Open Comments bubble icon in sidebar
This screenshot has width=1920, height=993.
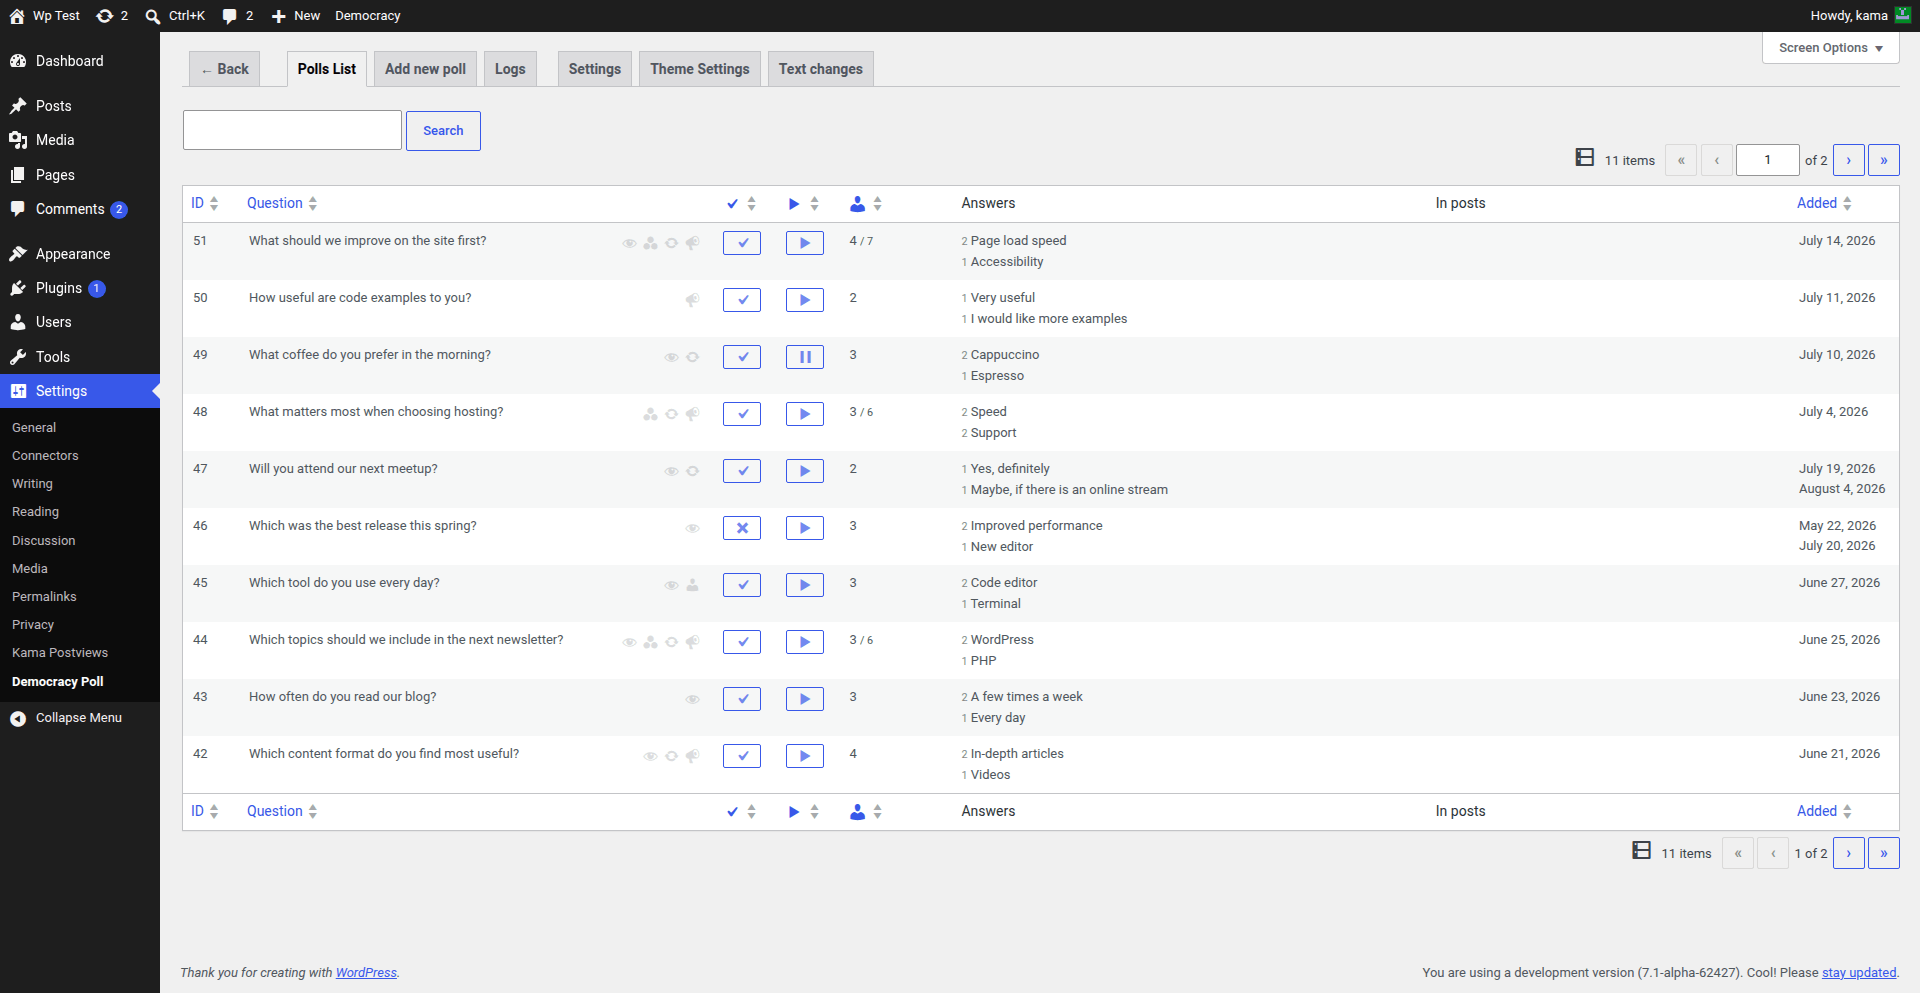[18, 209]
